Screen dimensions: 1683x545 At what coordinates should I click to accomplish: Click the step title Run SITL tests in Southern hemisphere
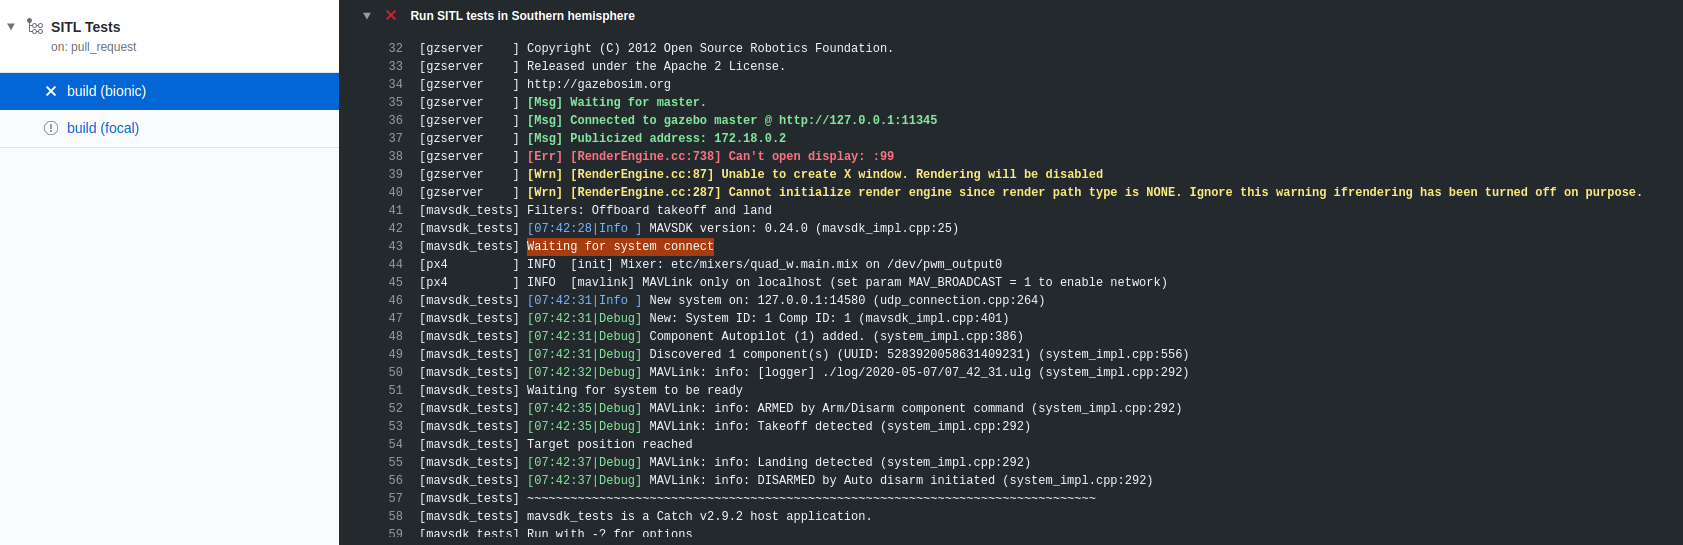point(522,16)
